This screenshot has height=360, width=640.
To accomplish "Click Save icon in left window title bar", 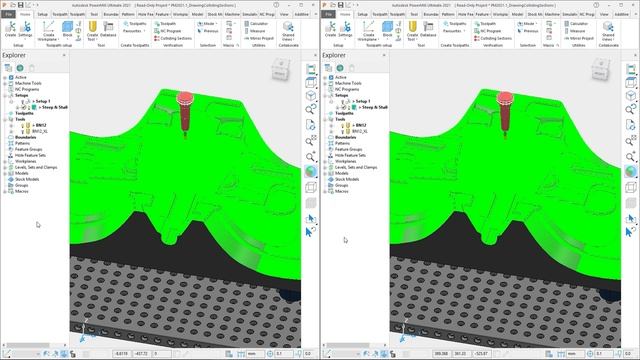I will pos(20,5).
